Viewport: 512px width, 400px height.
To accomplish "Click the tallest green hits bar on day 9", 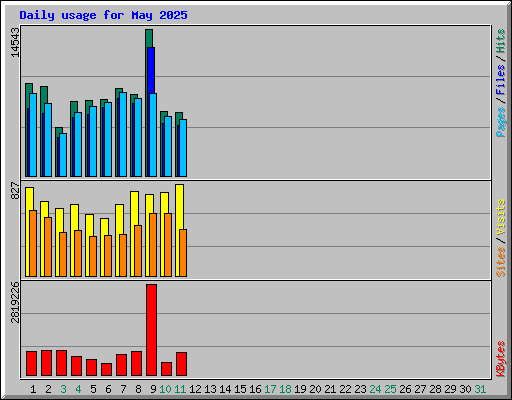I will click(x=149, y=38).
